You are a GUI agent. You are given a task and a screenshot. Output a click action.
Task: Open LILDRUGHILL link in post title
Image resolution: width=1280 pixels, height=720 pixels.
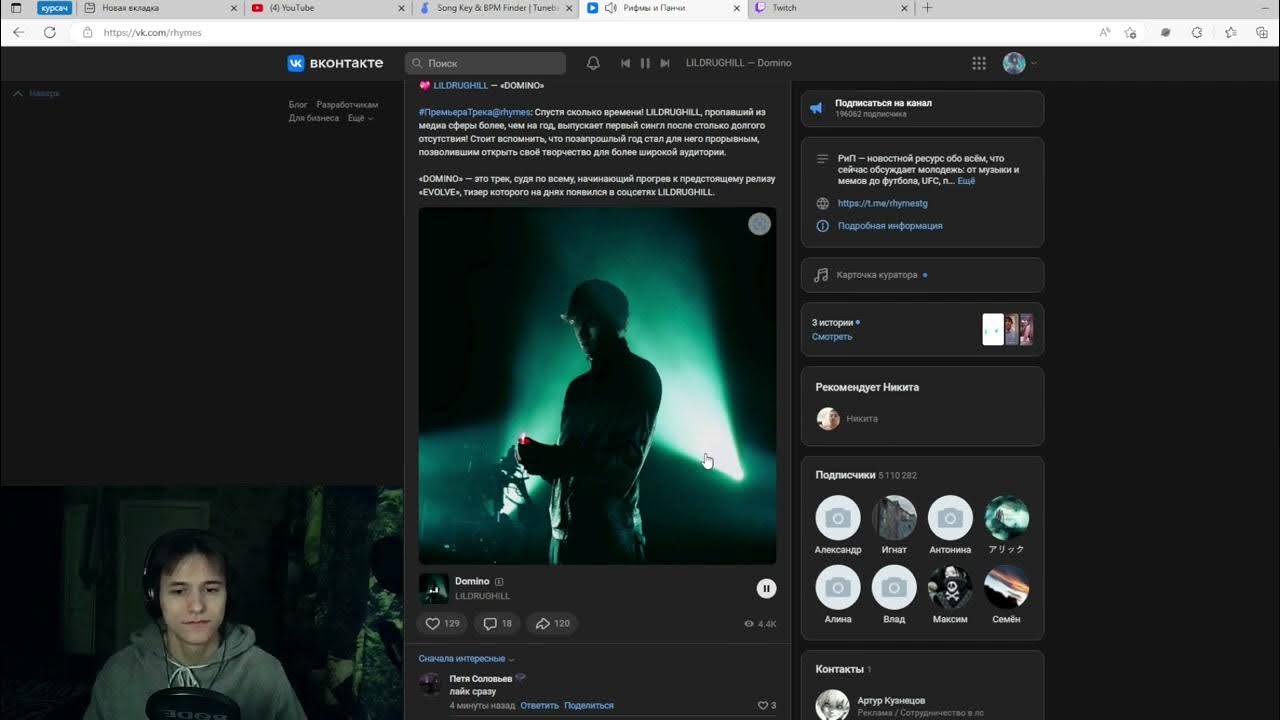pyautogui.click(x=461, y=85)
